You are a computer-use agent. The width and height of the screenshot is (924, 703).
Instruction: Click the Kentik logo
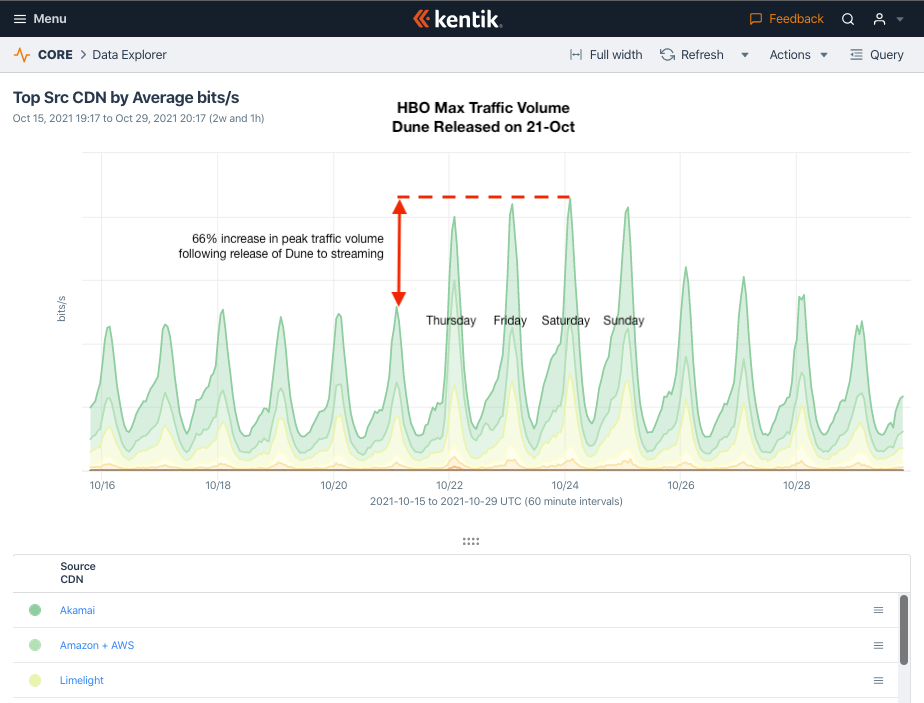click(x=458, y=19)
